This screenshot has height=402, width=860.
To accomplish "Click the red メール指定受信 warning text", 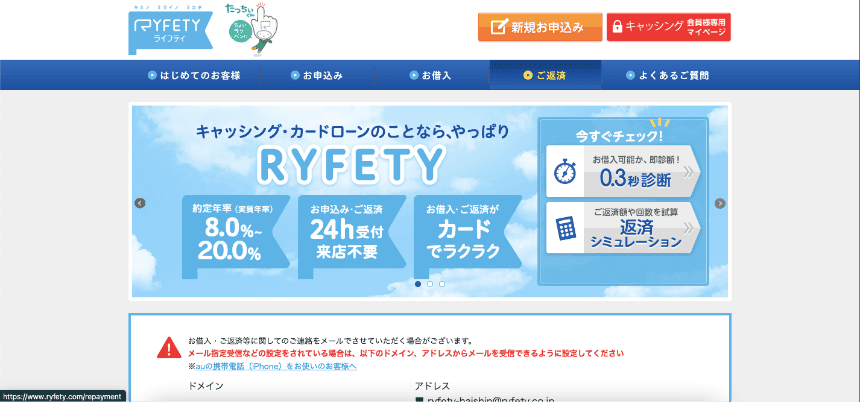I will click(x=406, y=353).
